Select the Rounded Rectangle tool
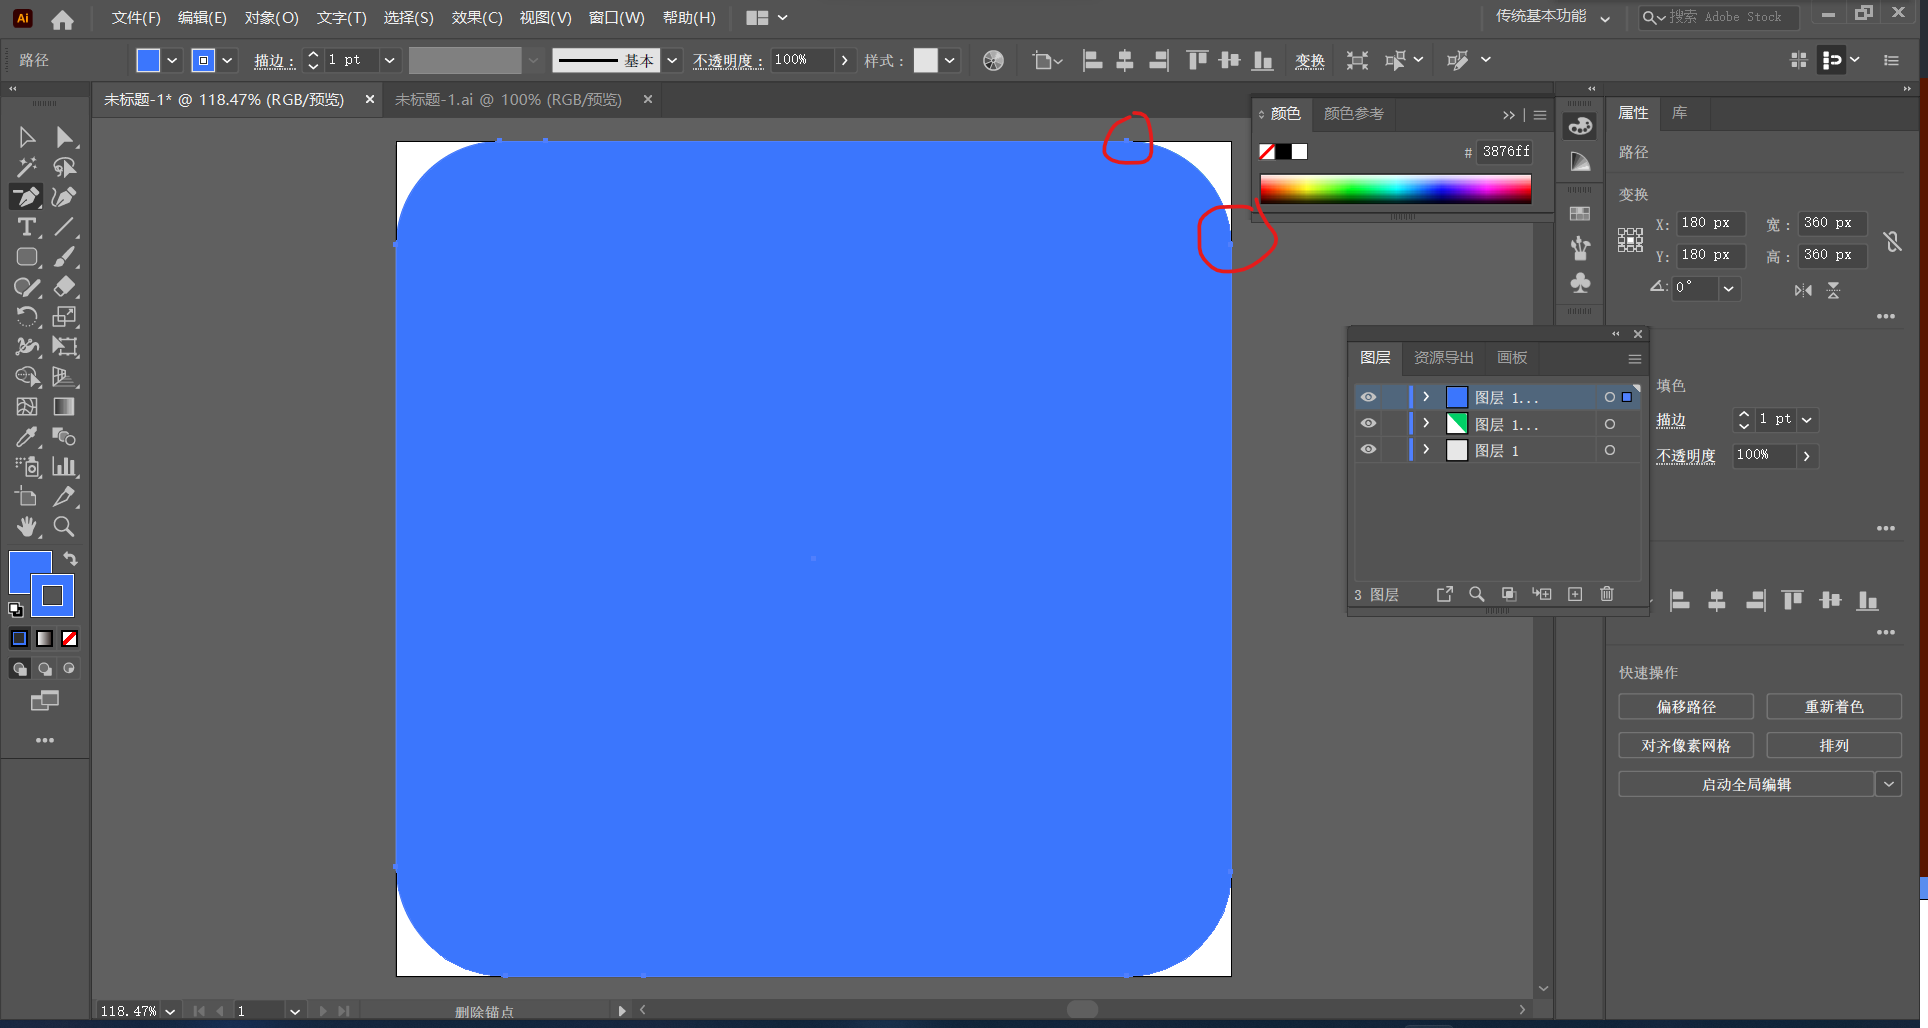 tap(27, 257)
